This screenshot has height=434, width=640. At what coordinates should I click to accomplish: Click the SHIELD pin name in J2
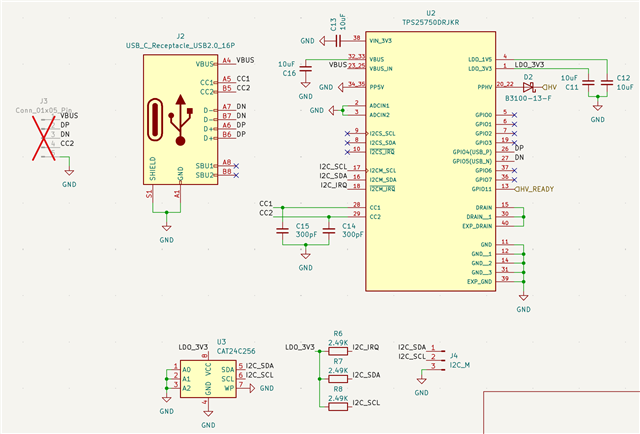tap(153, 169)
